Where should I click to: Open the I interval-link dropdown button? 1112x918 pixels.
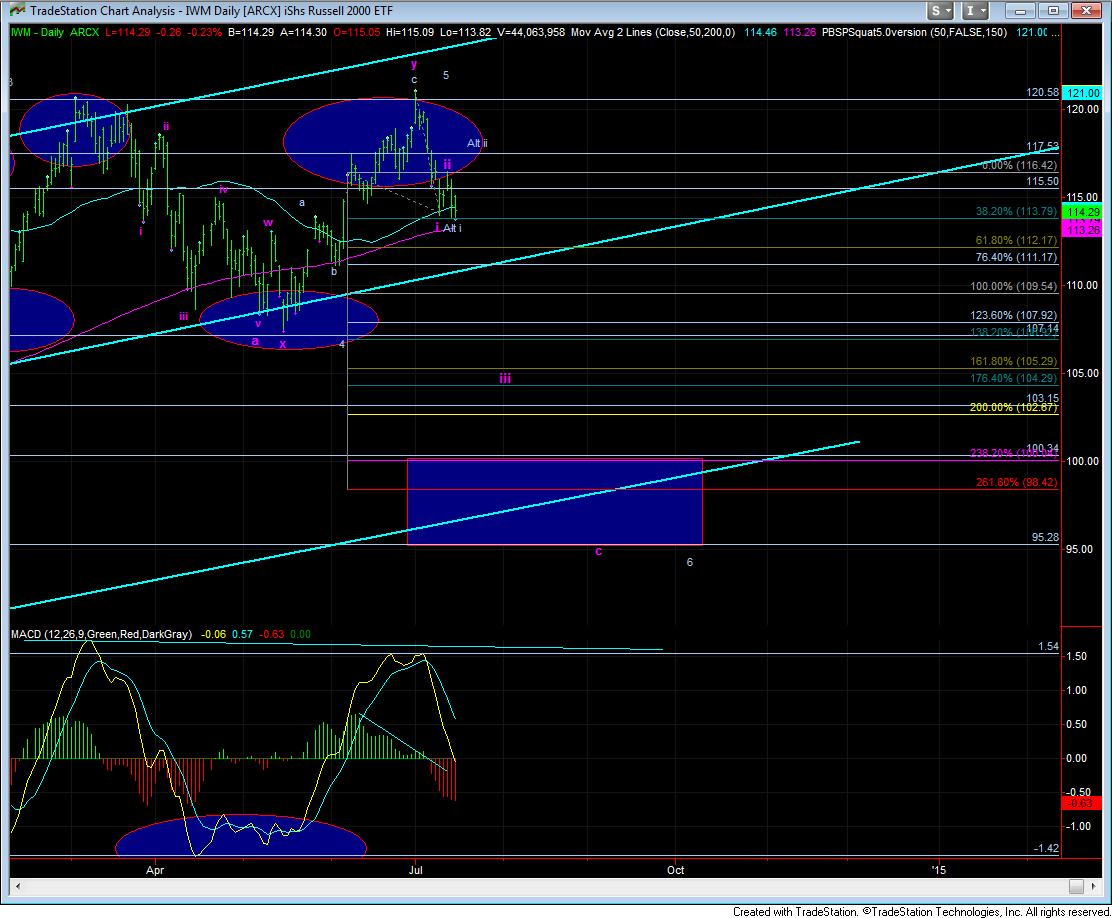click(975, 11)
